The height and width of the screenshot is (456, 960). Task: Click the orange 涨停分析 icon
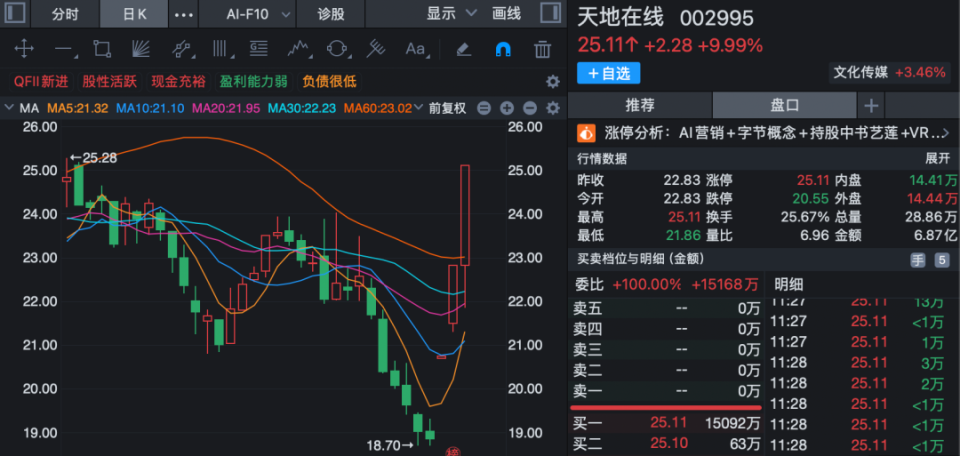587,132
